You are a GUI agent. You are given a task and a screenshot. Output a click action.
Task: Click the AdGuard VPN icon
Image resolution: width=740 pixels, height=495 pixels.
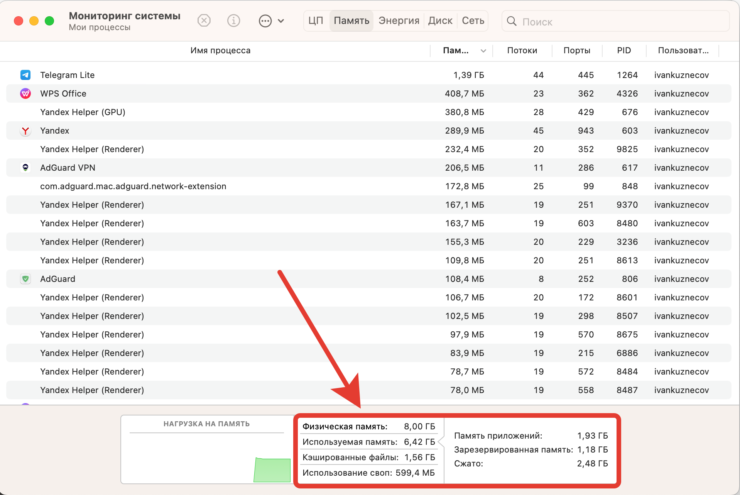pyautogui.click(x=25, y=168)
